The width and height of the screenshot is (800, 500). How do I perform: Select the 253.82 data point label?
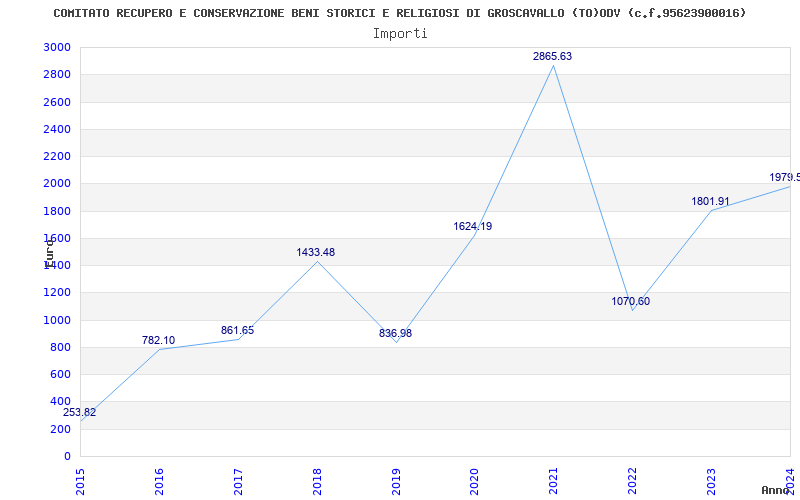tap(80, 413)
